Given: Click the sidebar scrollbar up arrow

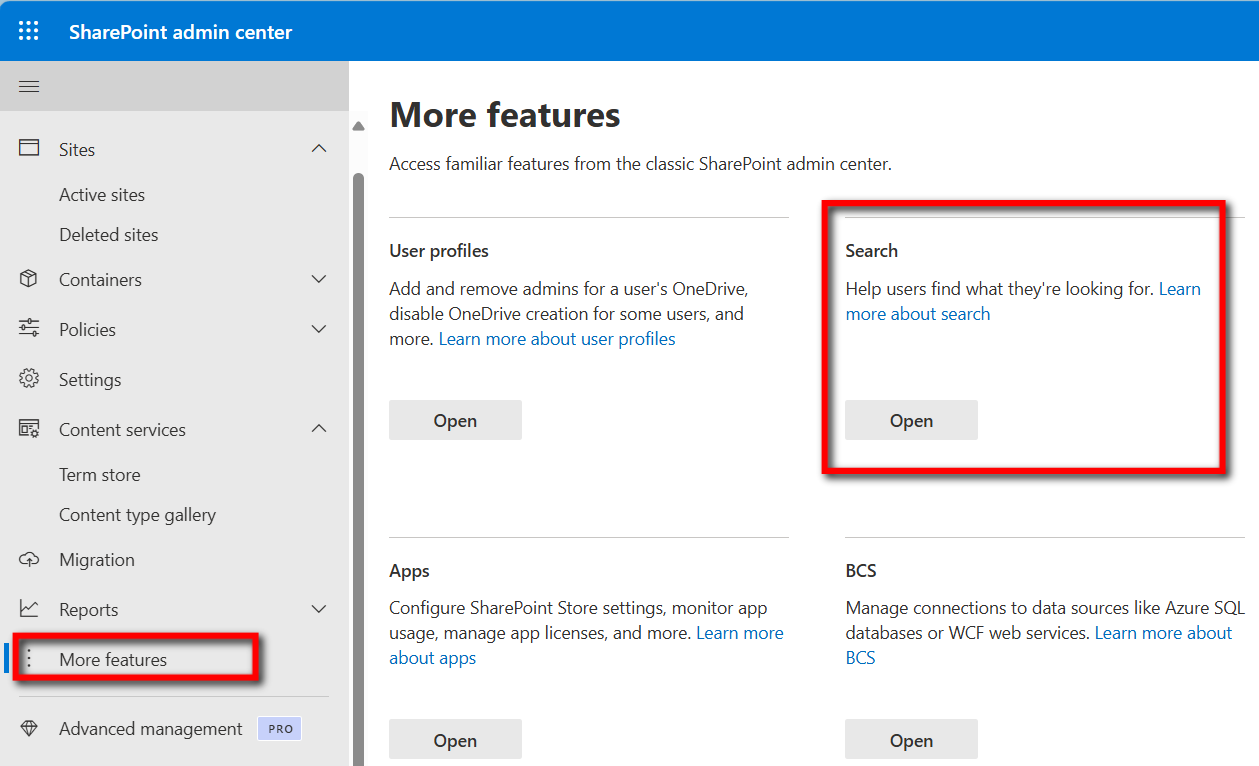Looking at the screenshot, I should click(358, 127).
